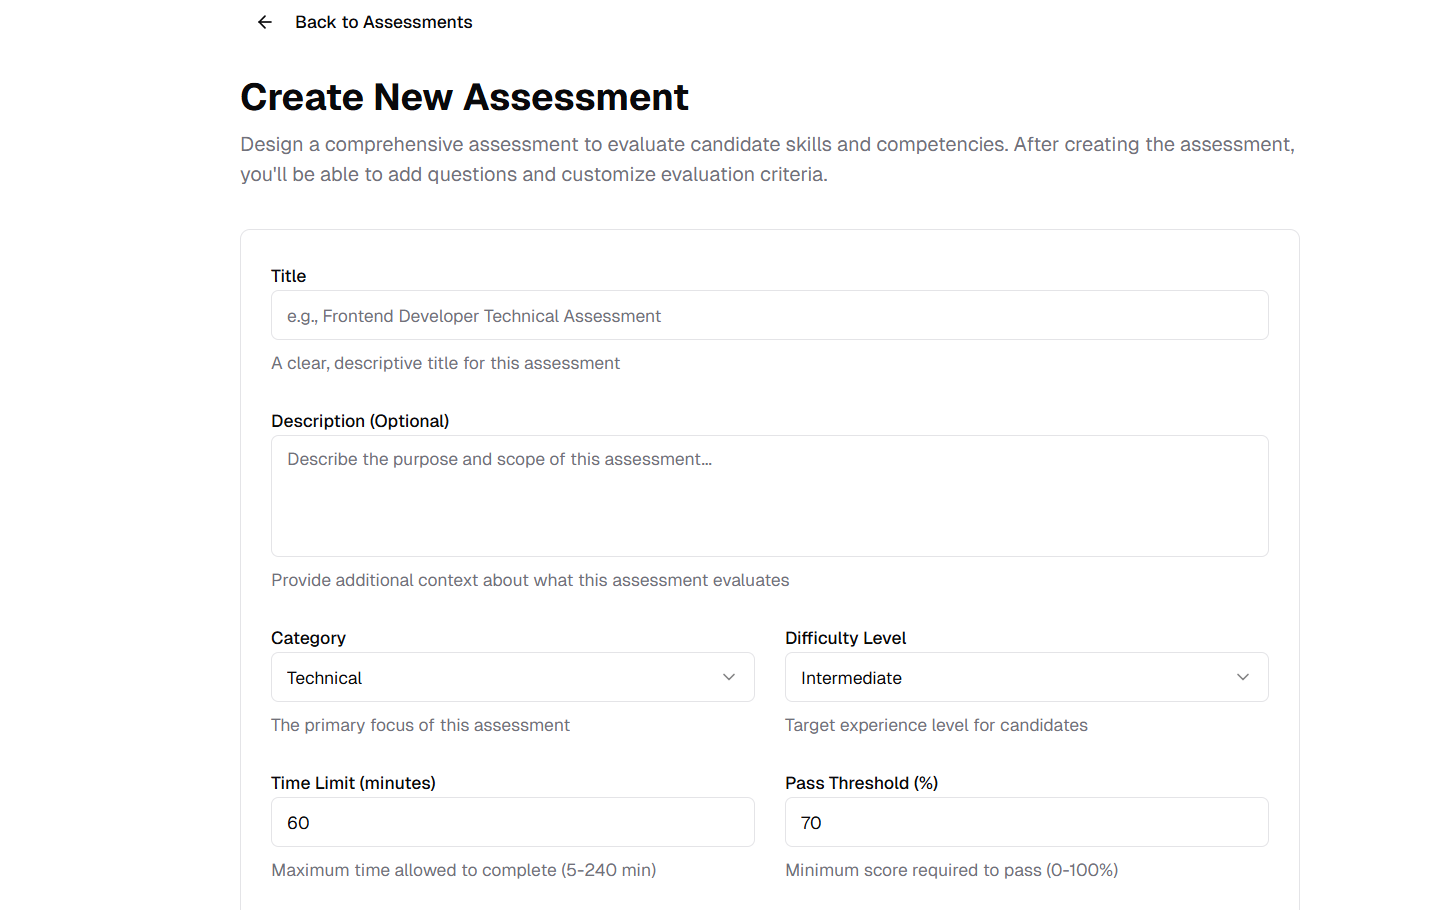Click the "Pass Threshold (%)" label

(861, 783)
